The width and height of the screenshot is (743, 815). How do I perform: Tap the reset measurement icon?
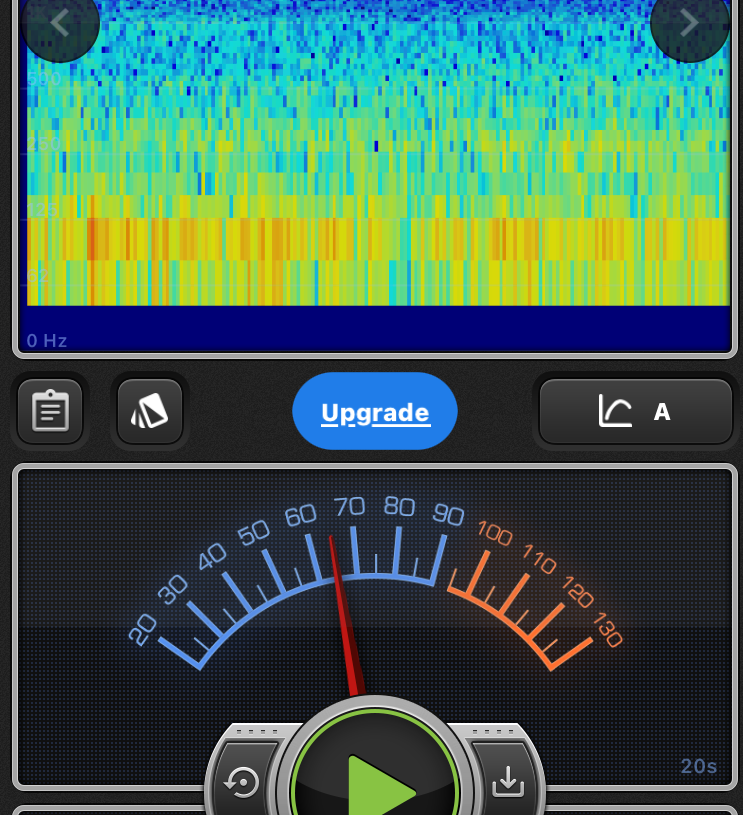(243, 781)
